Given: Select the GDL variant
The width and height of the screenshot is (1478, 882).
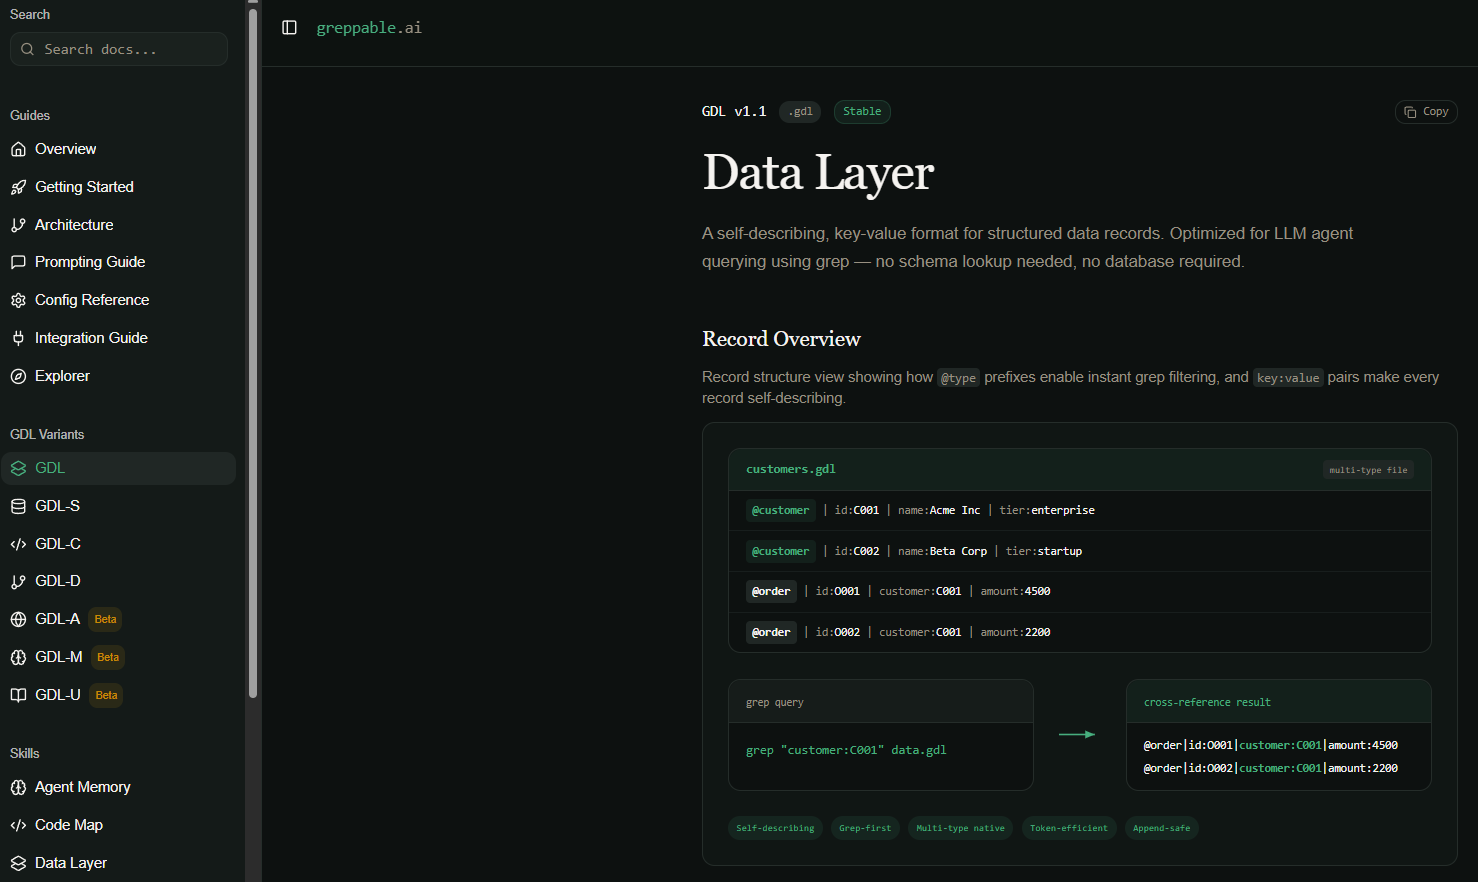Looking at the screenshot, I should pos(119,468).
